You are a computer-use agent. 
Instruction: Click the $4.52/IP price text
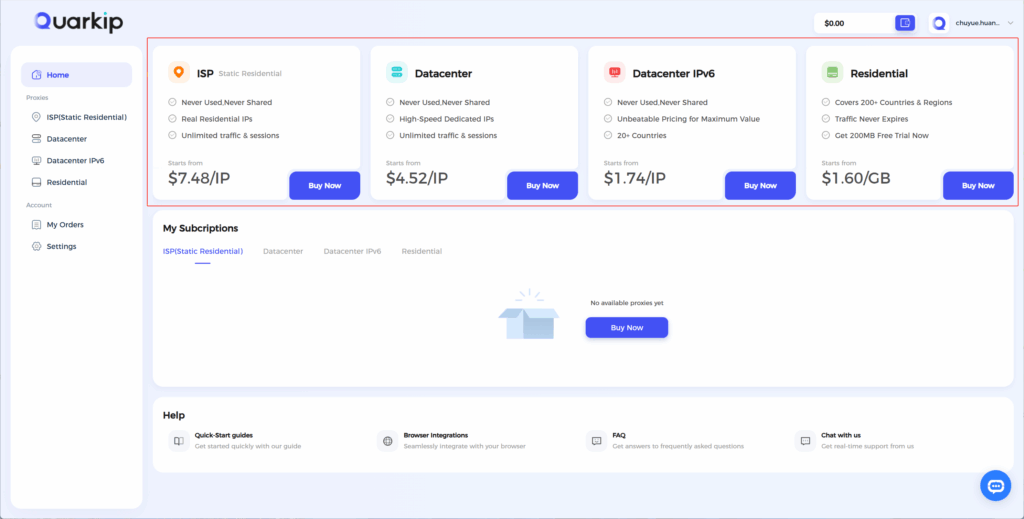click(417, 178)
